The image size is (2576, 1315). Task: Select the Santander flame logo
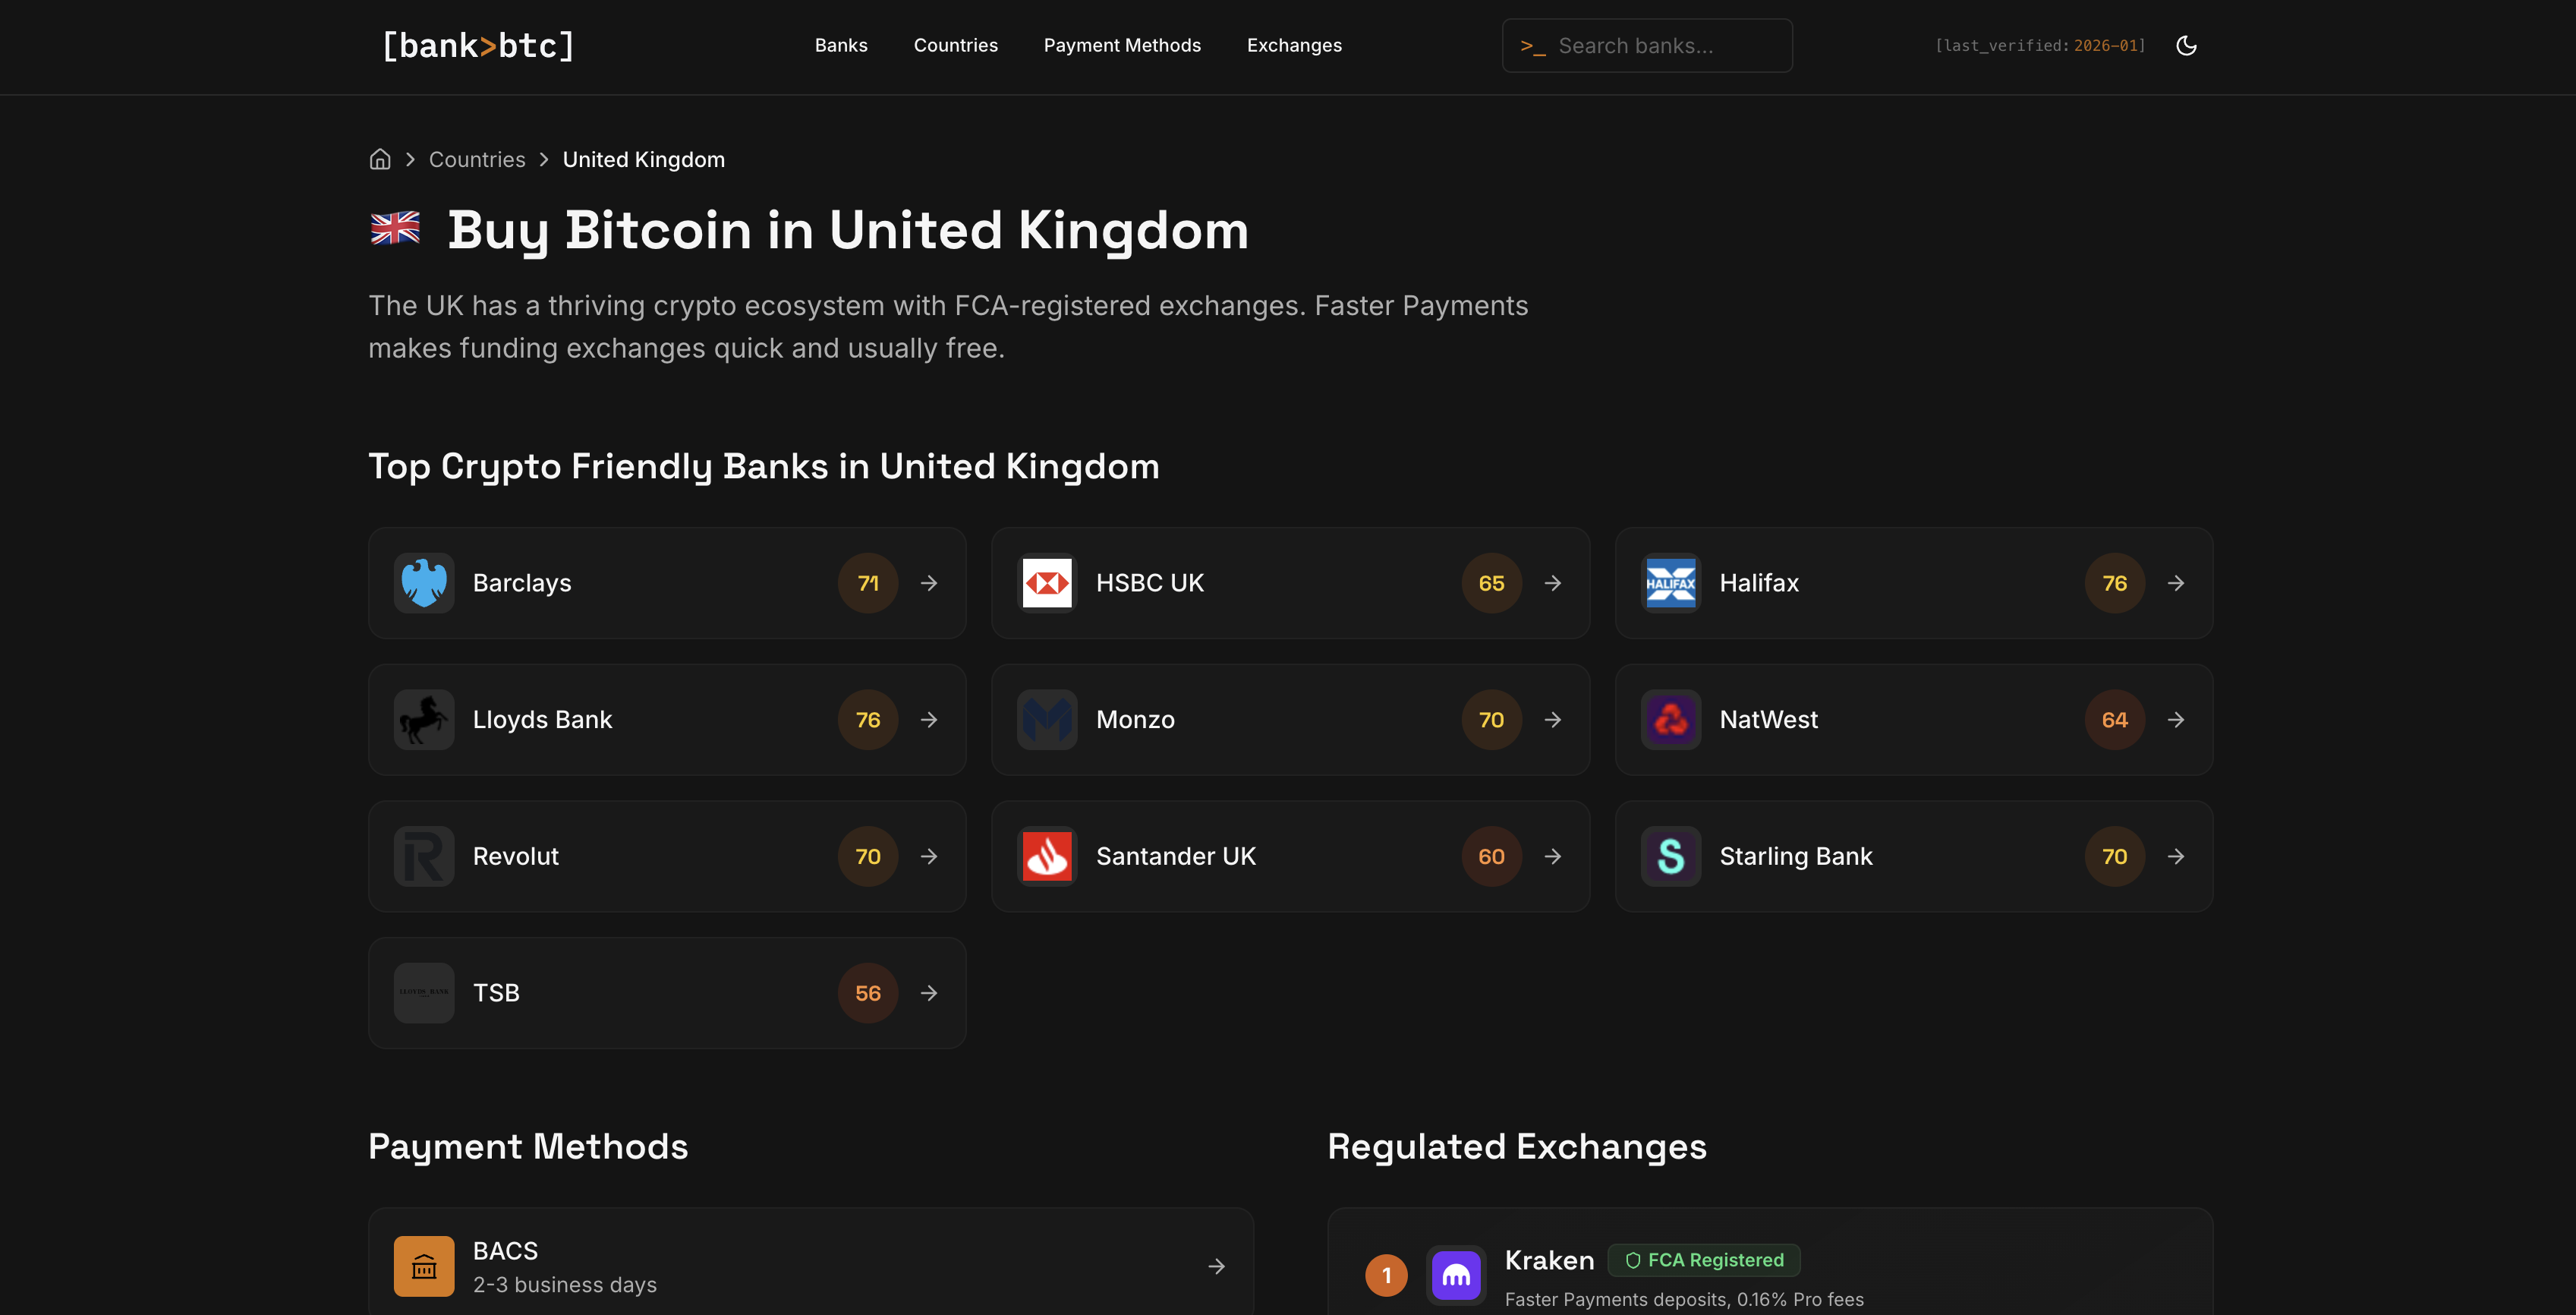1046,856
